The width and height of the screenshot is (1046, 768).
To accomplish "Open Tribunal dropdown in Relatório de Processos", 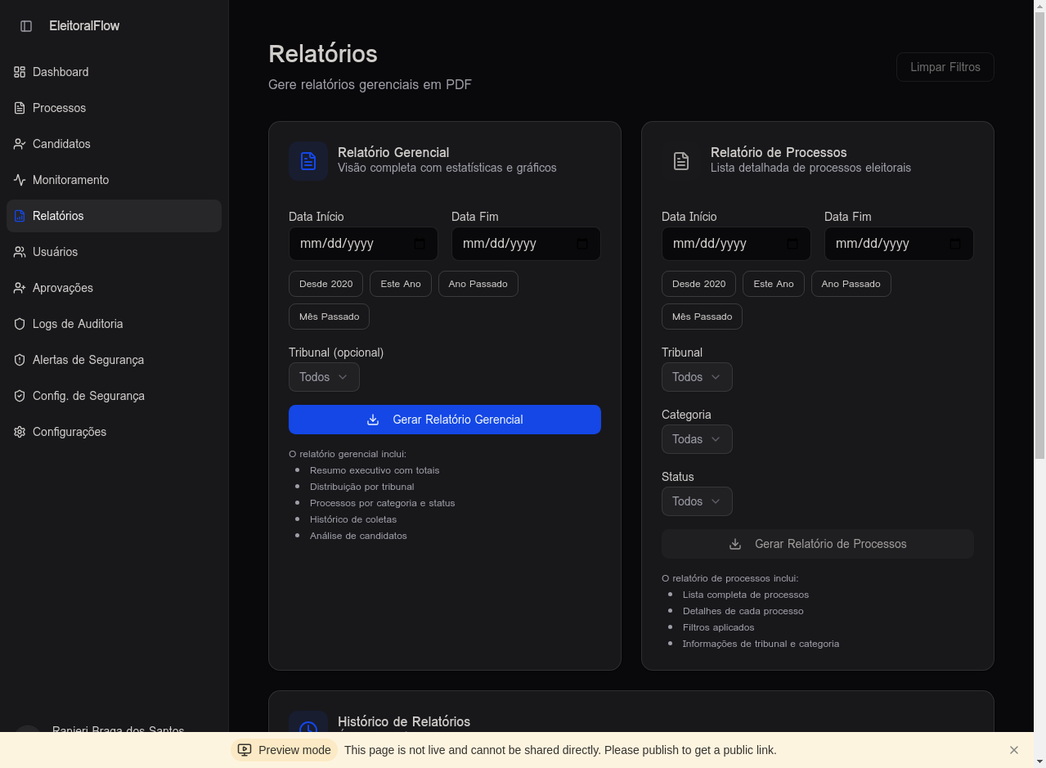I will point(696,377).
